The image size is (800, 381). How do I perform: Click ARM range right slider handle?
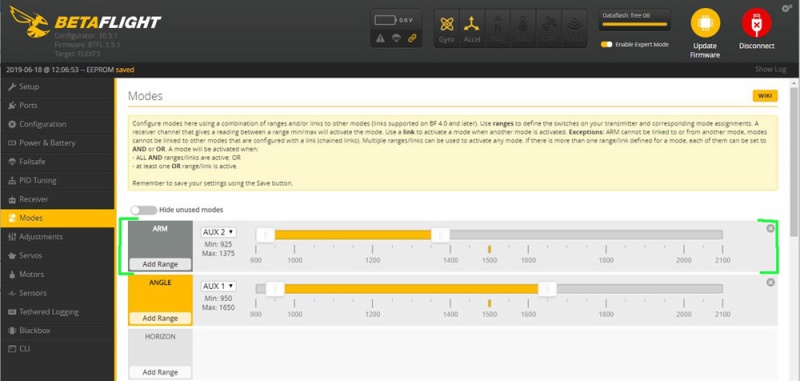[440, 235]
